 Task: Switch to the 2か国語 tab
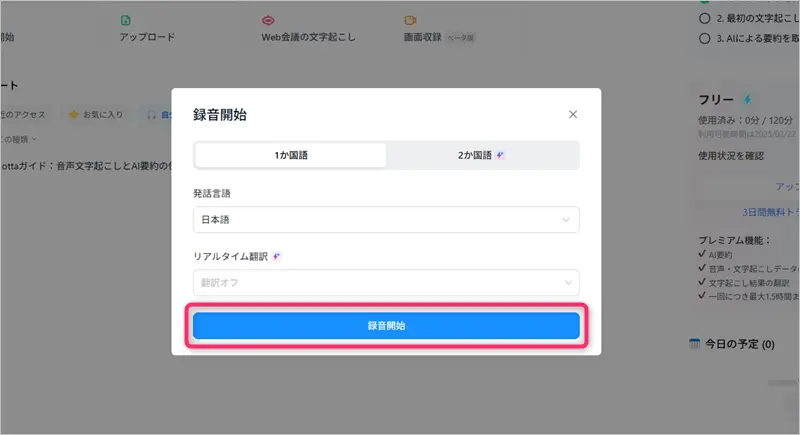[481, 155]
